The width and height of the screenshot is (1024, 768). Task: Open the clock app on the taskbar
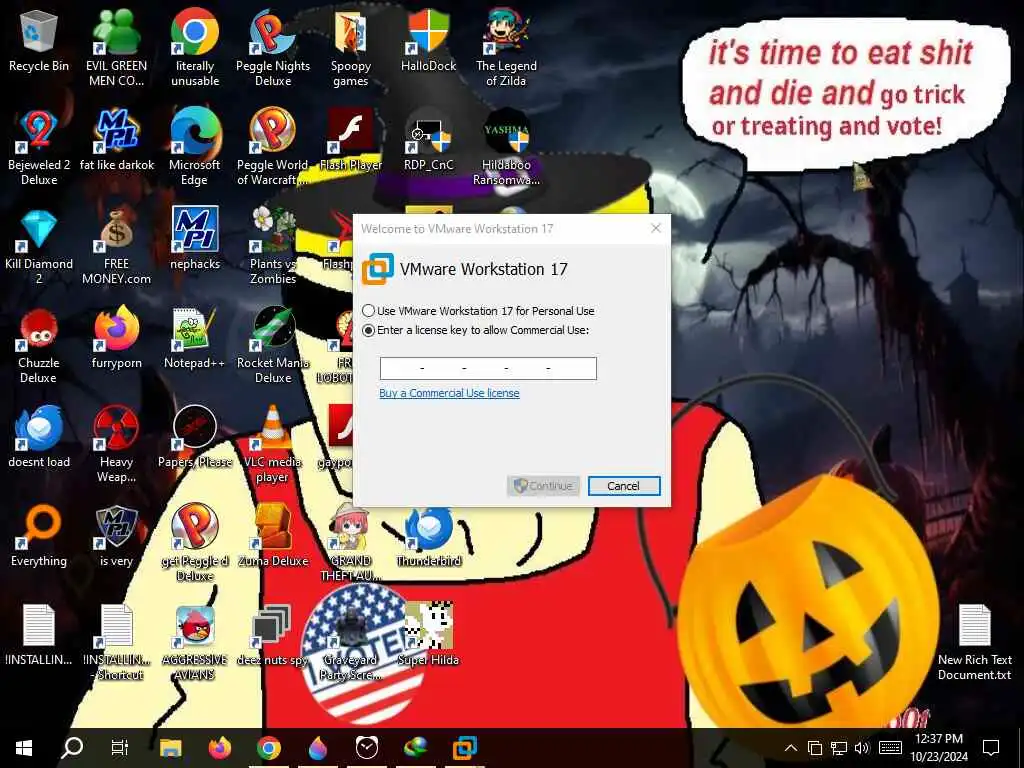367,748
